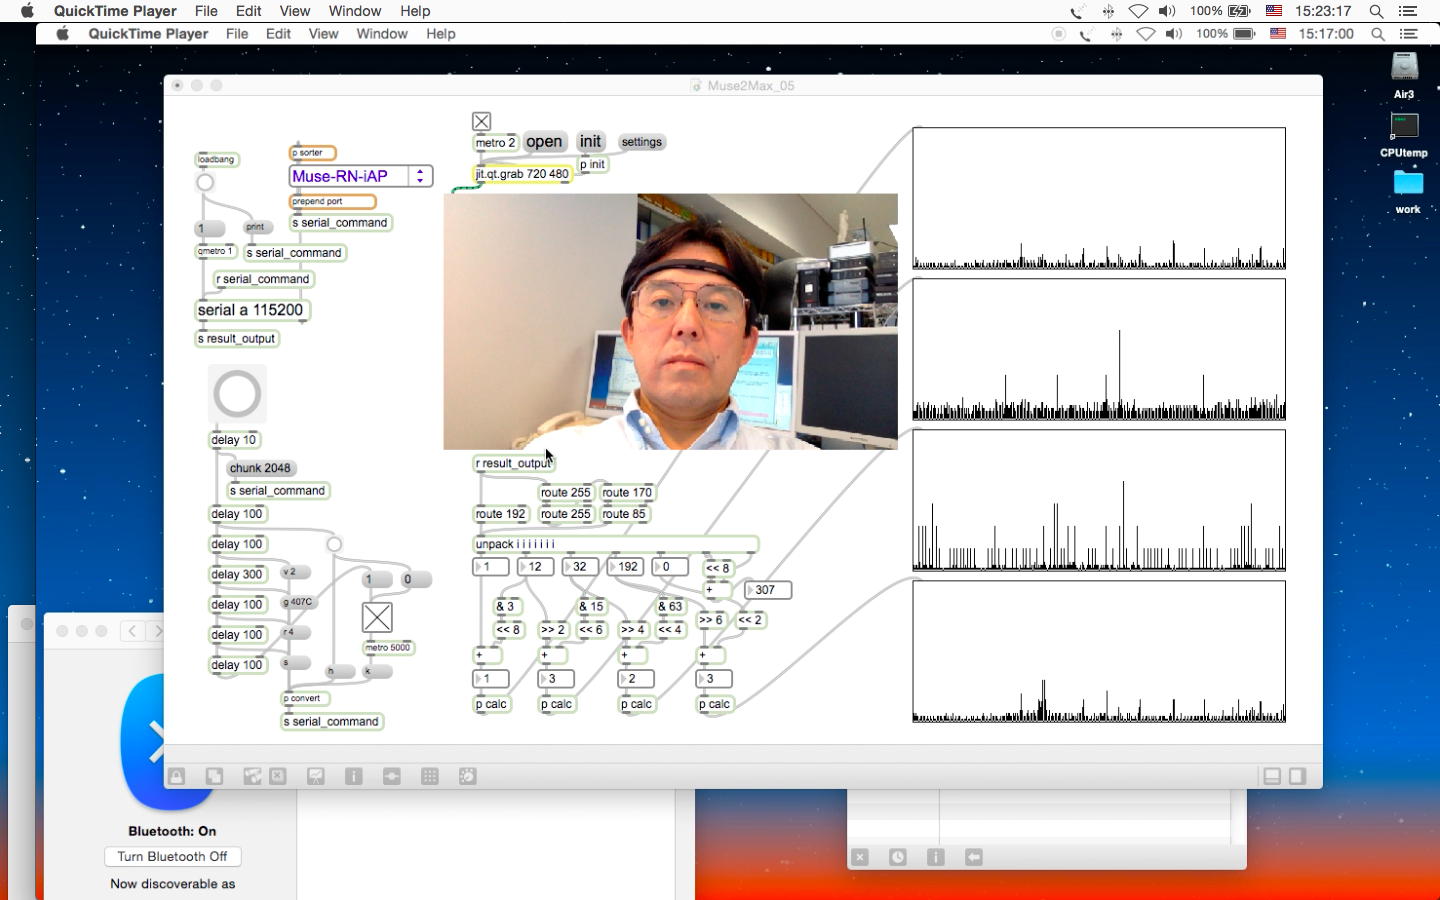Open the Window menu in menu bar
This screenshot has width=1440, height=900.
tap(354, 11)
